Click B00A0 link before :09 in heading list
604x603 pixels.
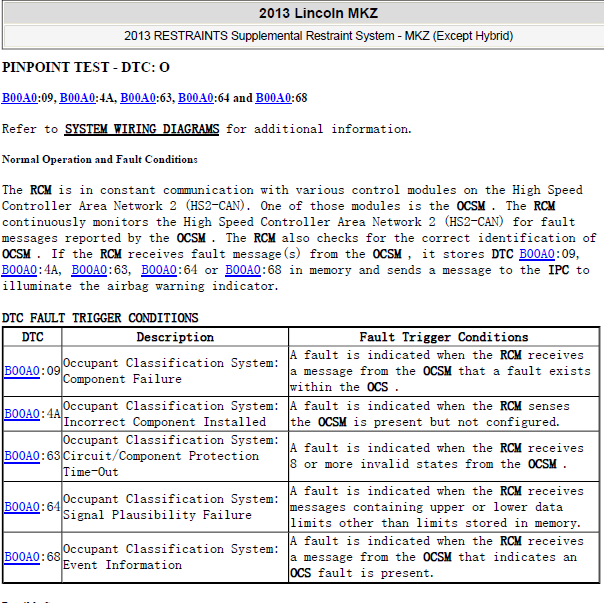(20, 98)
